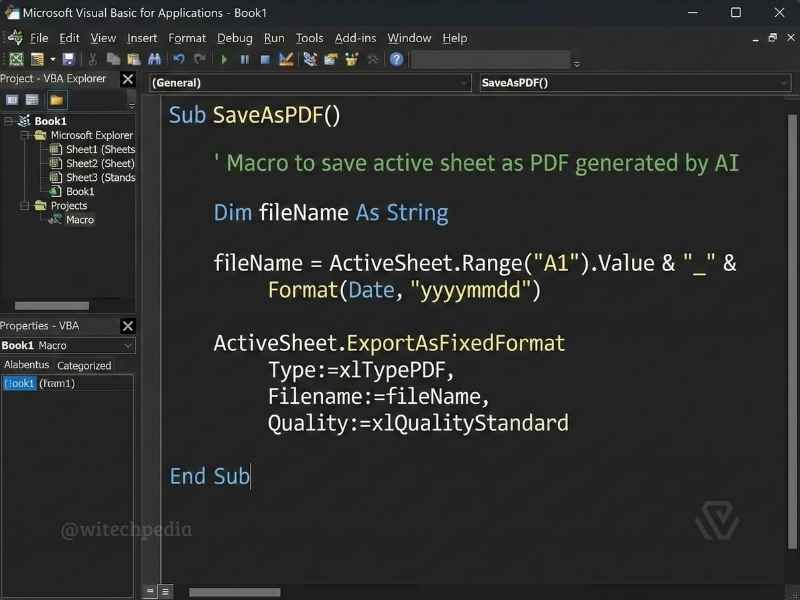Run the macro with the green play icon

coord(224,60)
